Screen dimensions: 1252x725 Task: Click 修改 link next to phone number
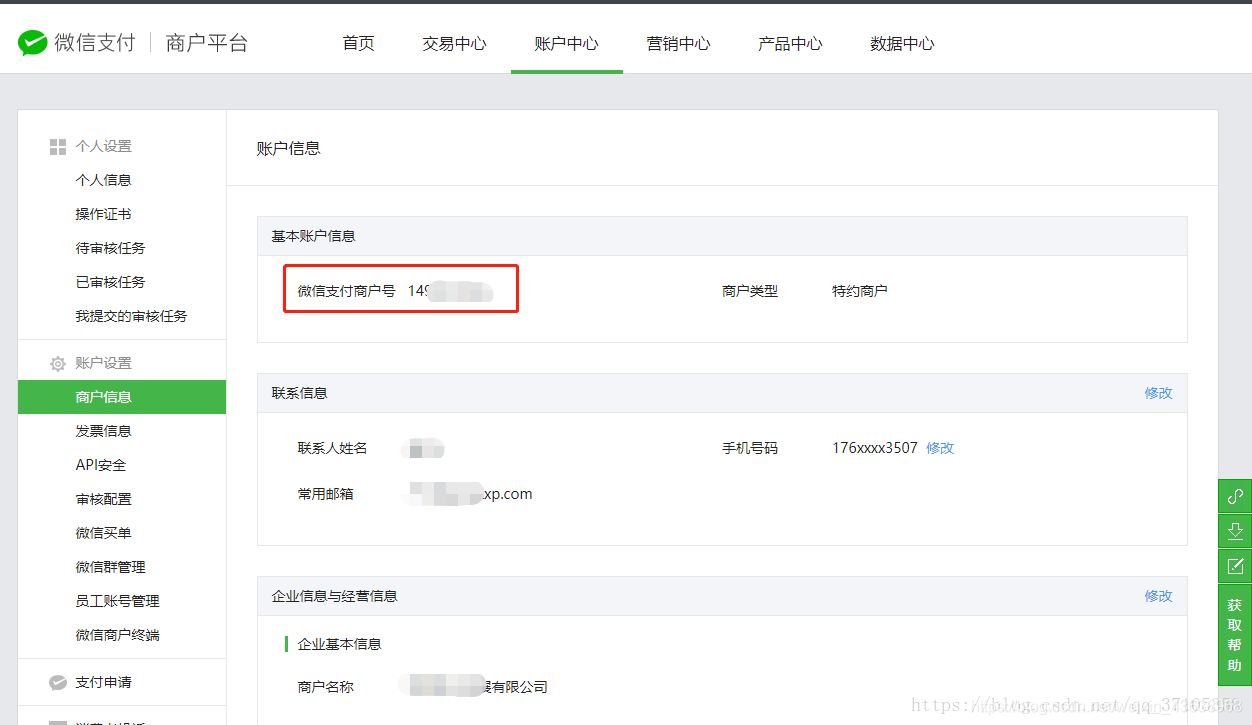click(940, 448)
